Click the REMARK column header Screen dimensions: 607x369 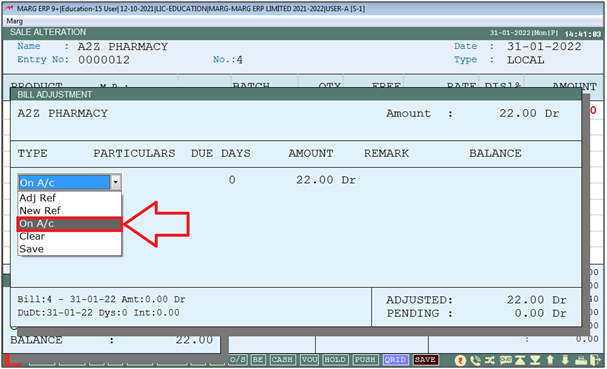click(386, 153)
